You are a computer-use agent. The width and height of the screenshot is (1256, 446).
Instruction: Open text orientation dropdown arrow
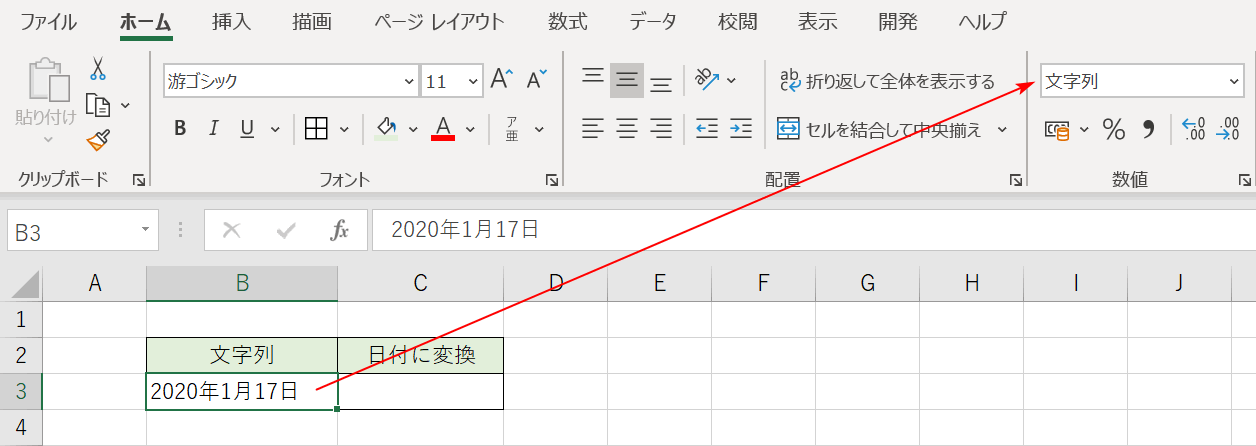(731, 80)
